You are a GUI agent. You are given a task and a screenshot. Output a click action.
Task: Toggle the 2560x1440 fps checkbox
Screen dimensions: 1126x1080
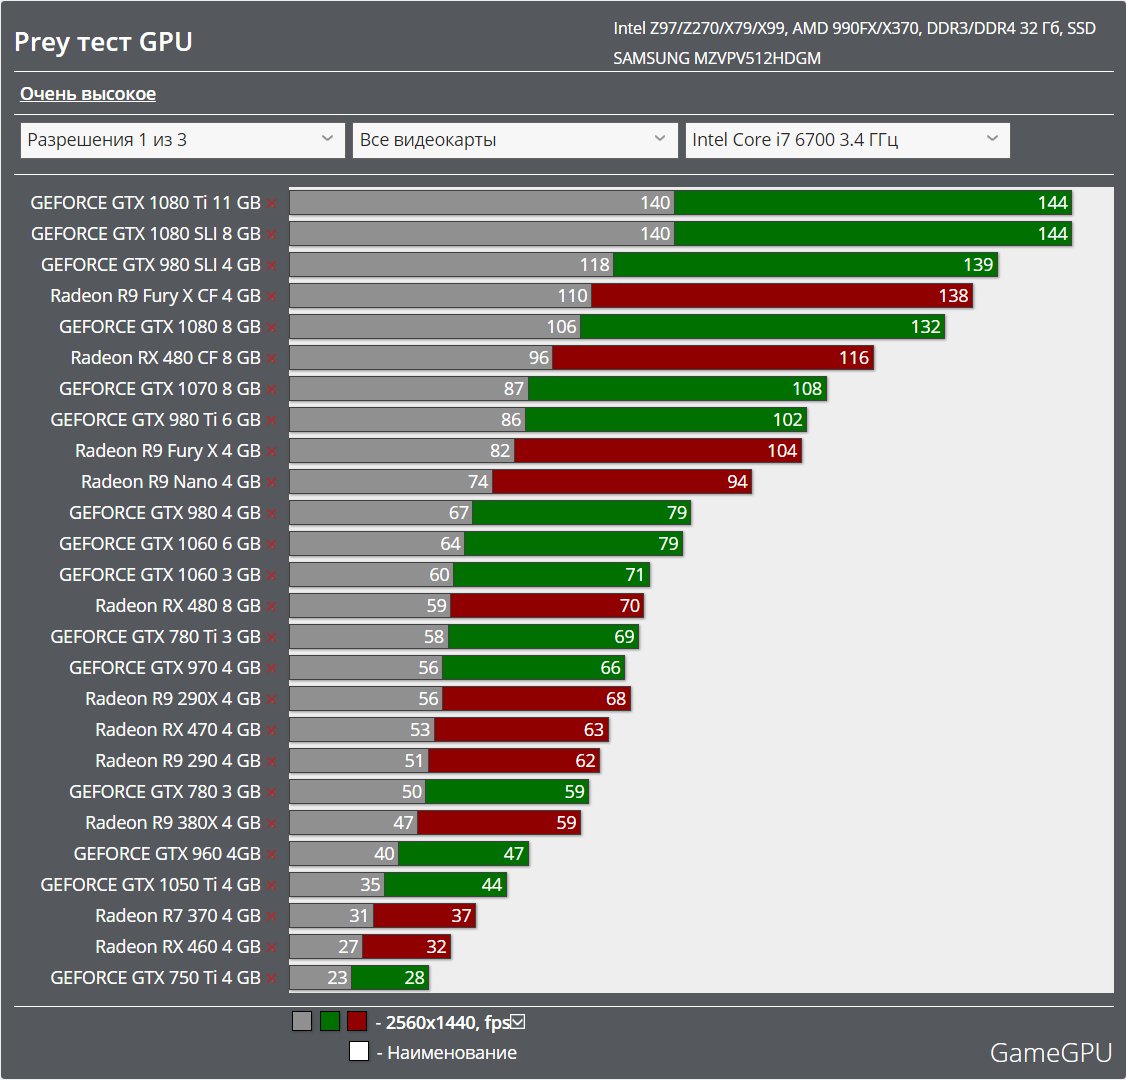click(x=518, y=1021)
